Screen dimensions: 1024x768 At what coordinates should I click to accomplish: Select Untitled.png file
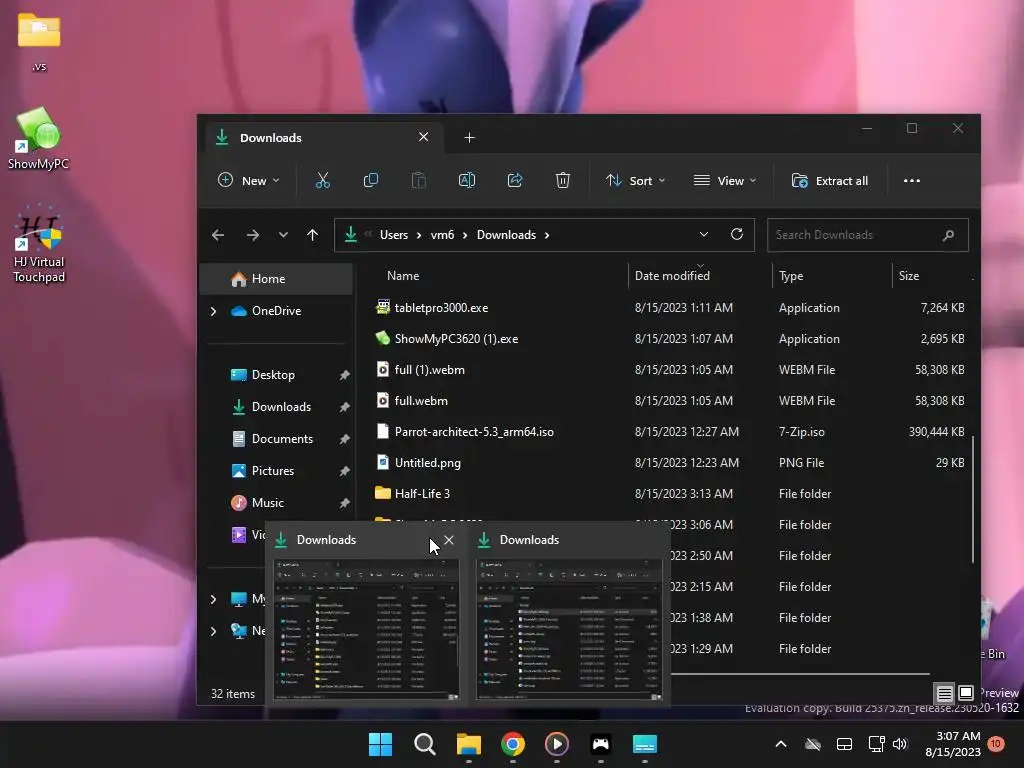coord(671,463)
